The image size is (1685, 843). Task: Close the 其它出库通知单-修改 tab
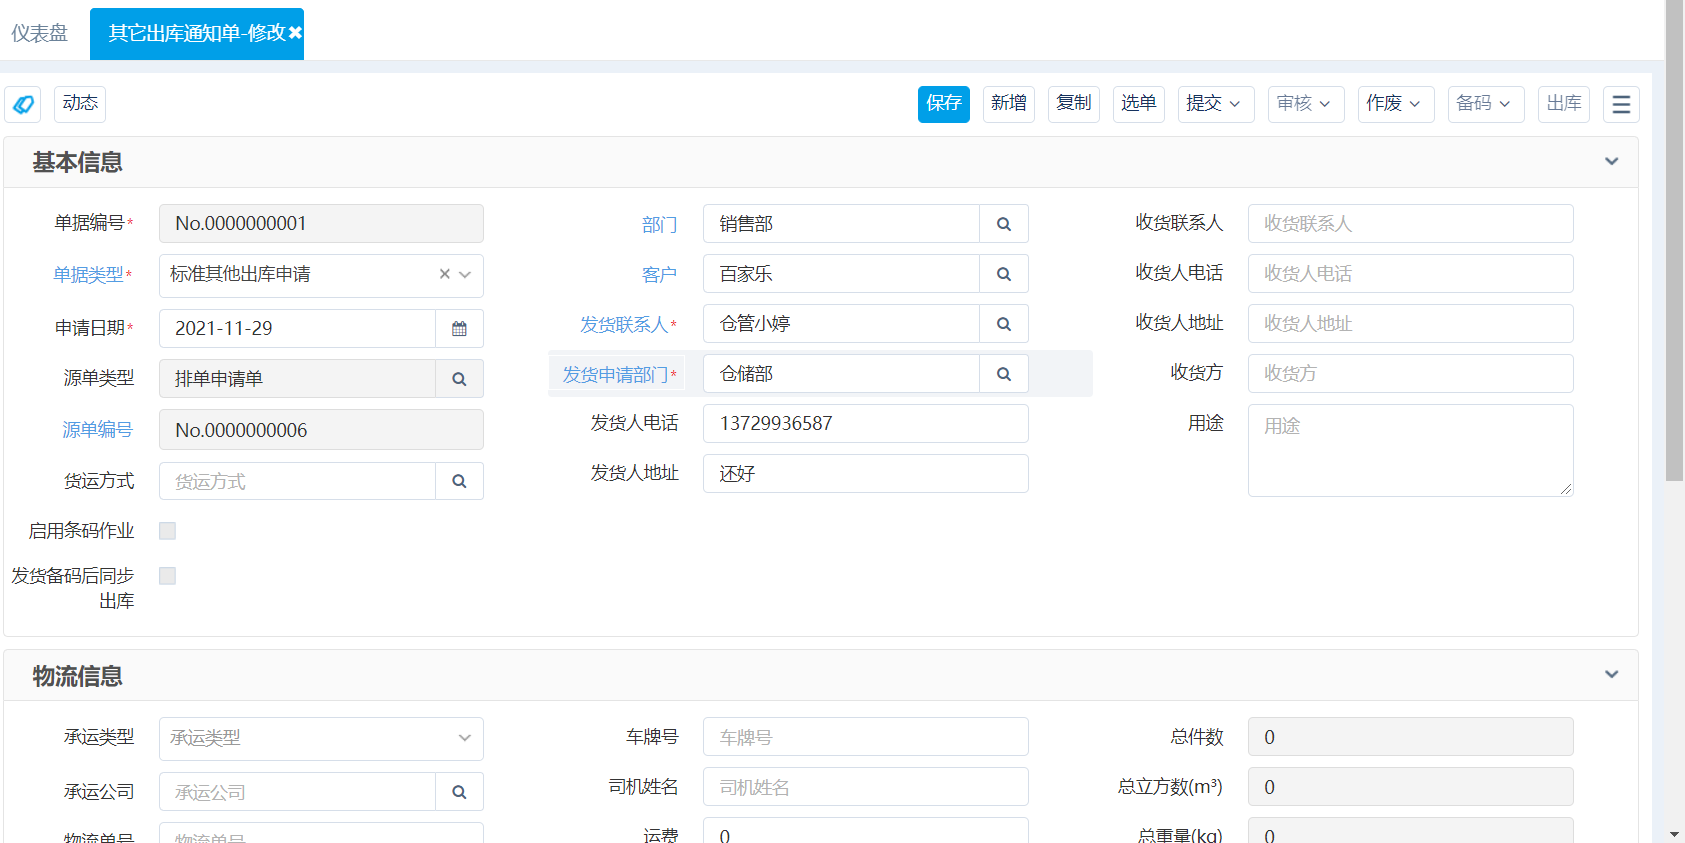295,33
